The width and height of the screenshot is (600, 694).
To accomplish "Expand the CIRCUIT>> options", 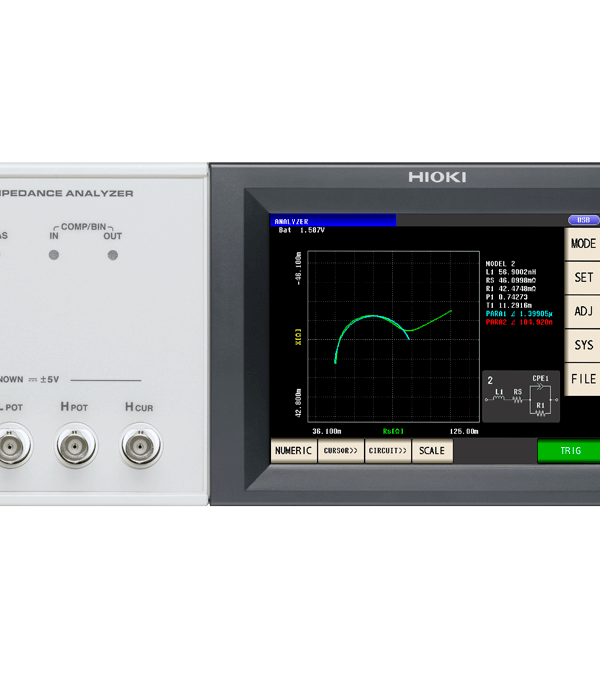I will point(388,451).
